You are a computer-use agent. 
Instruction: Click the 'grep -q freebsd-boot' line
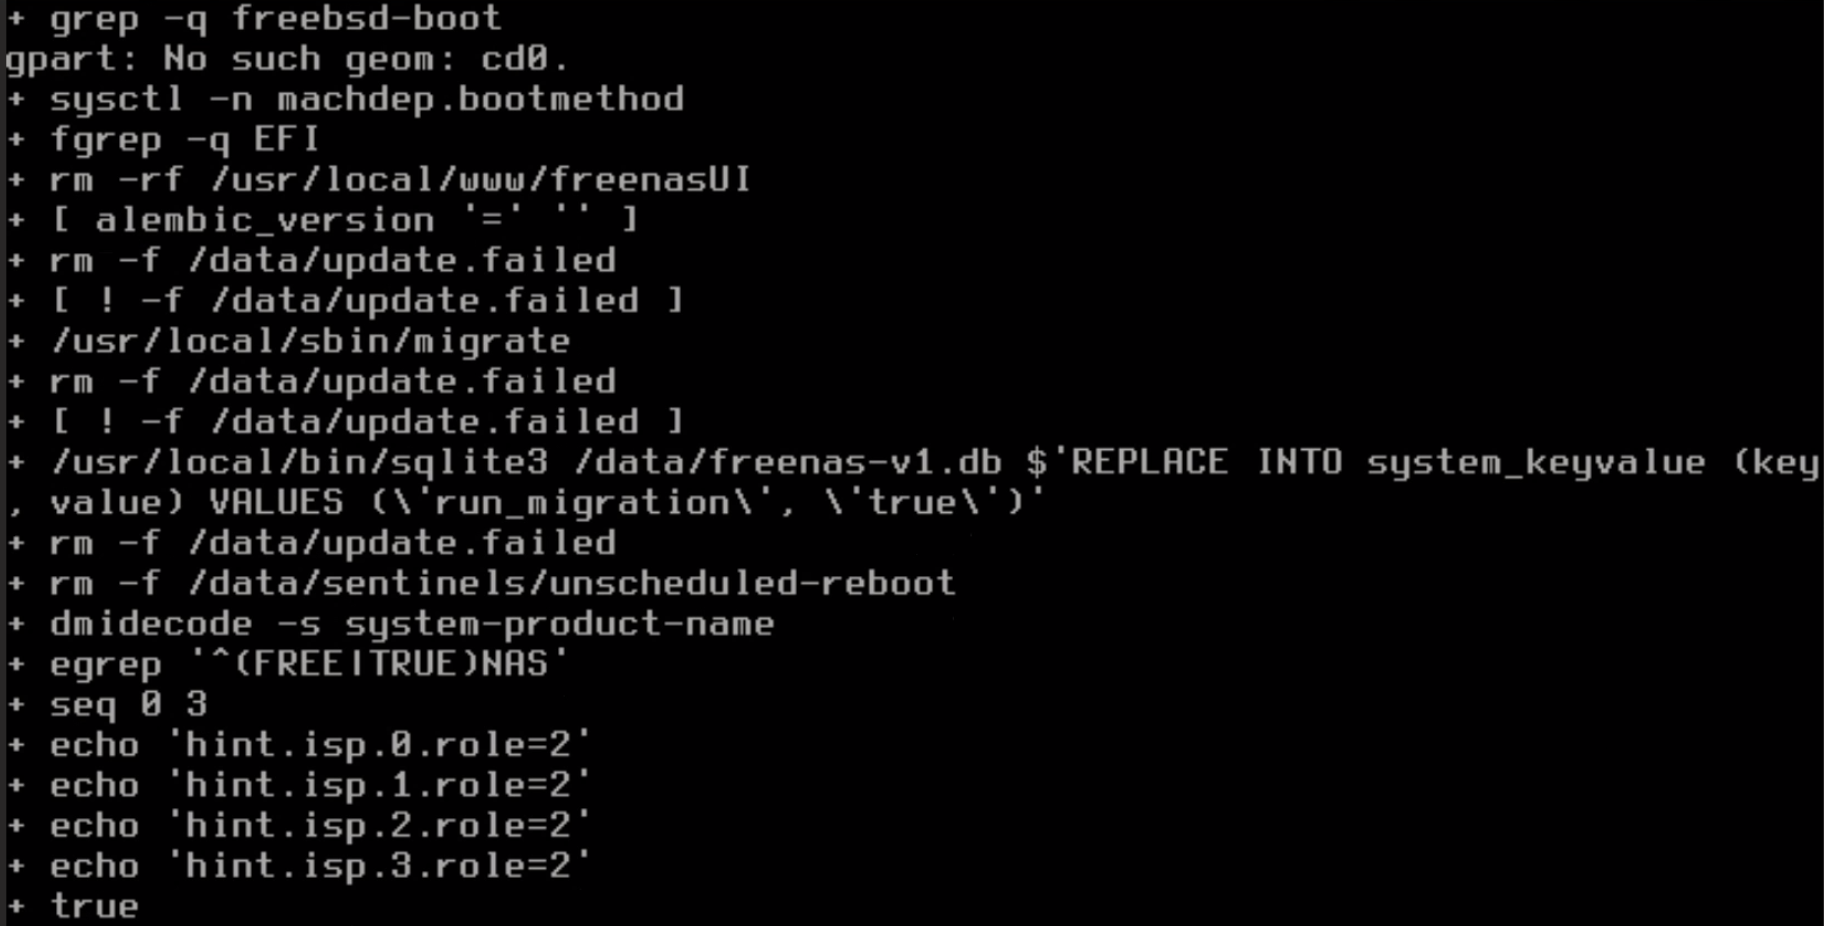253,18
